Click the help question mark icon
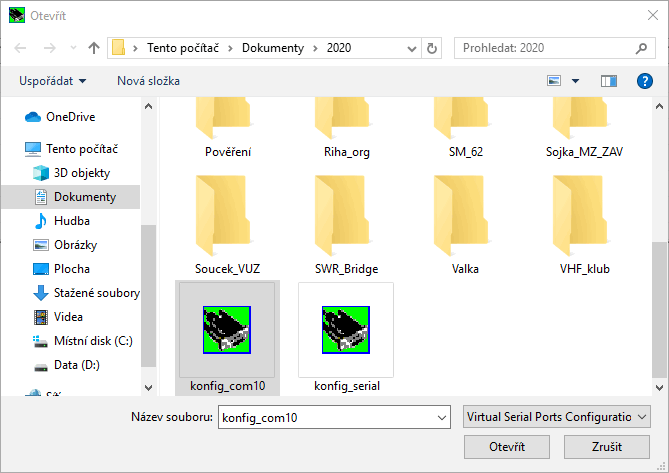This screenshot has width=669, height=473. (x=645, y=81)
